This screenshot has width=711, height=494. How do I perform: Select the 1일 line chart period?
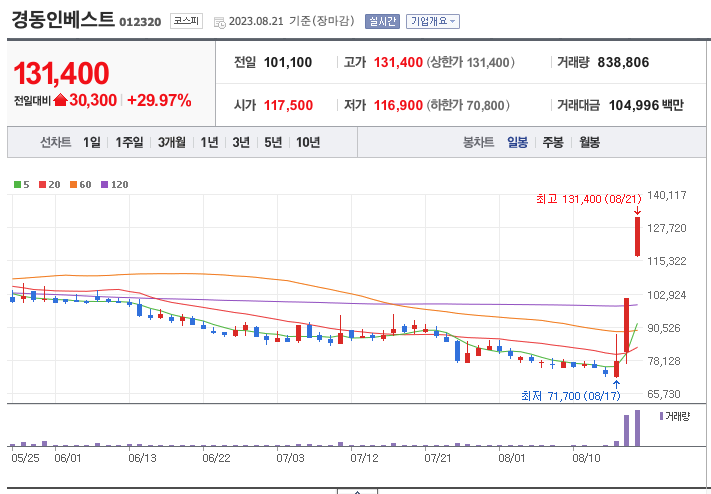(x=92, y=142)
